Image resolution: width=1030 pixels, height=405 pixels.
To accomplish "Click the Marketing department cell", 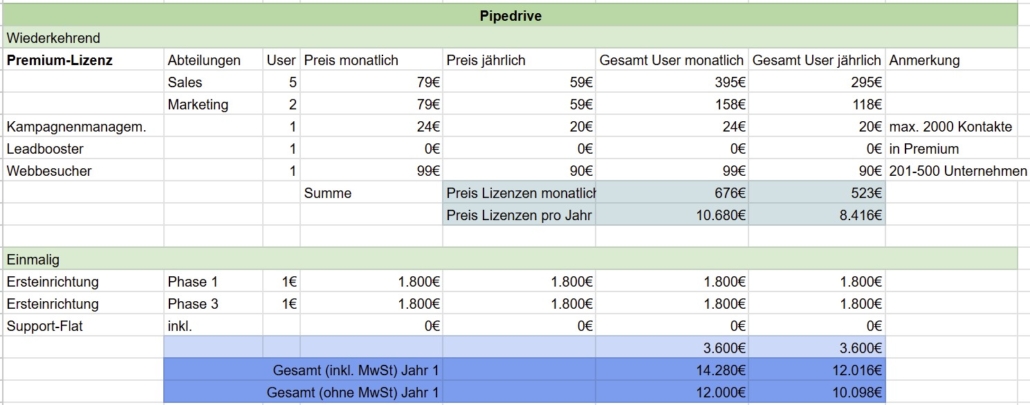I will tap(198, 104).
